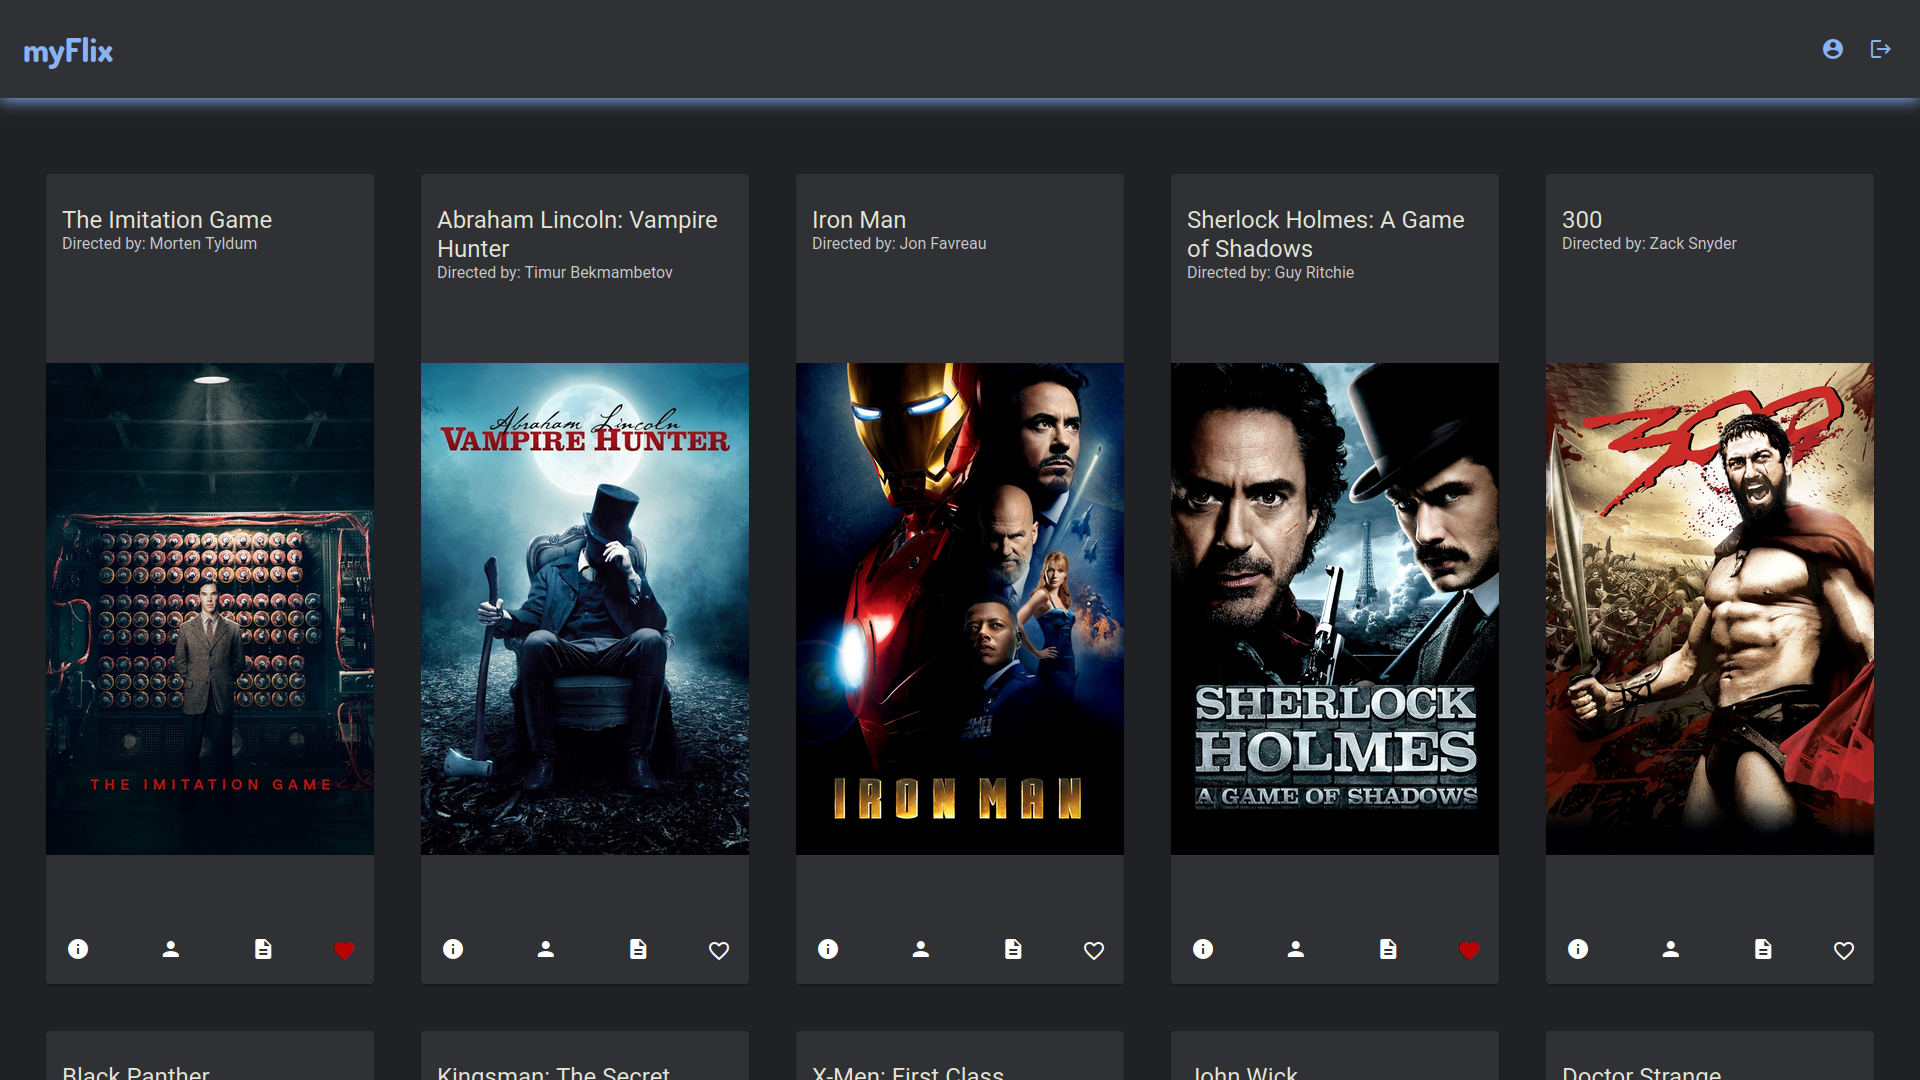Viewport: 1920px width, 1080px height.
Task: View director icon on Iron Man card
Action: [921, 949]
